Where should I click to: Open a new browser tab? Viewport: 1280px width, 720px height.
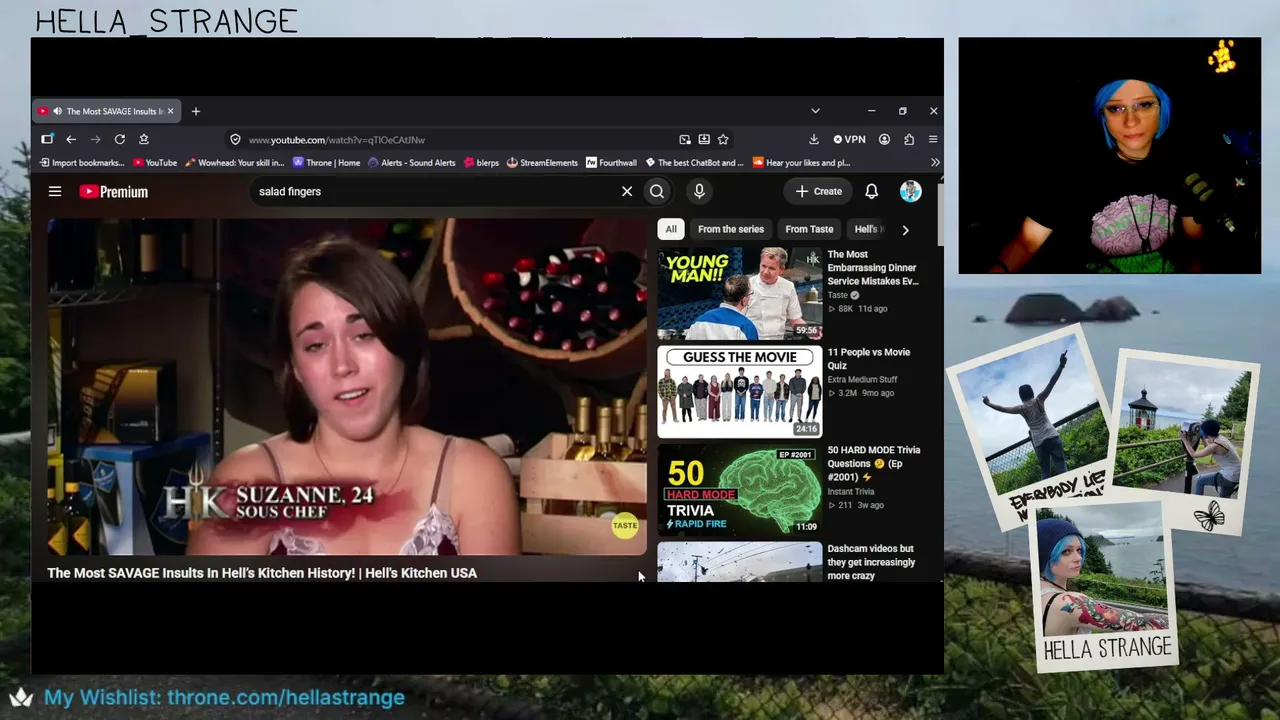click(196, 111)
